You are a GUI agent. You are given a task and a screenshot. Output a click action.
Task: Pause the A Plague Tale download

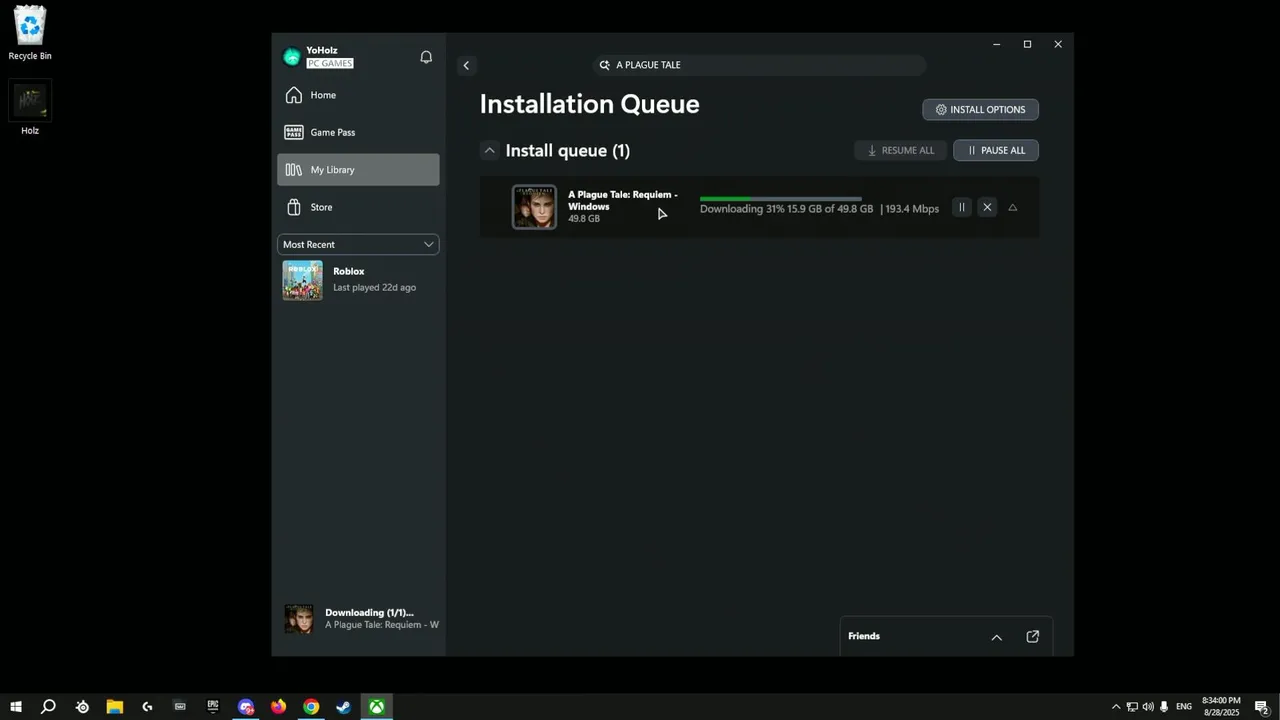[961, 207]
